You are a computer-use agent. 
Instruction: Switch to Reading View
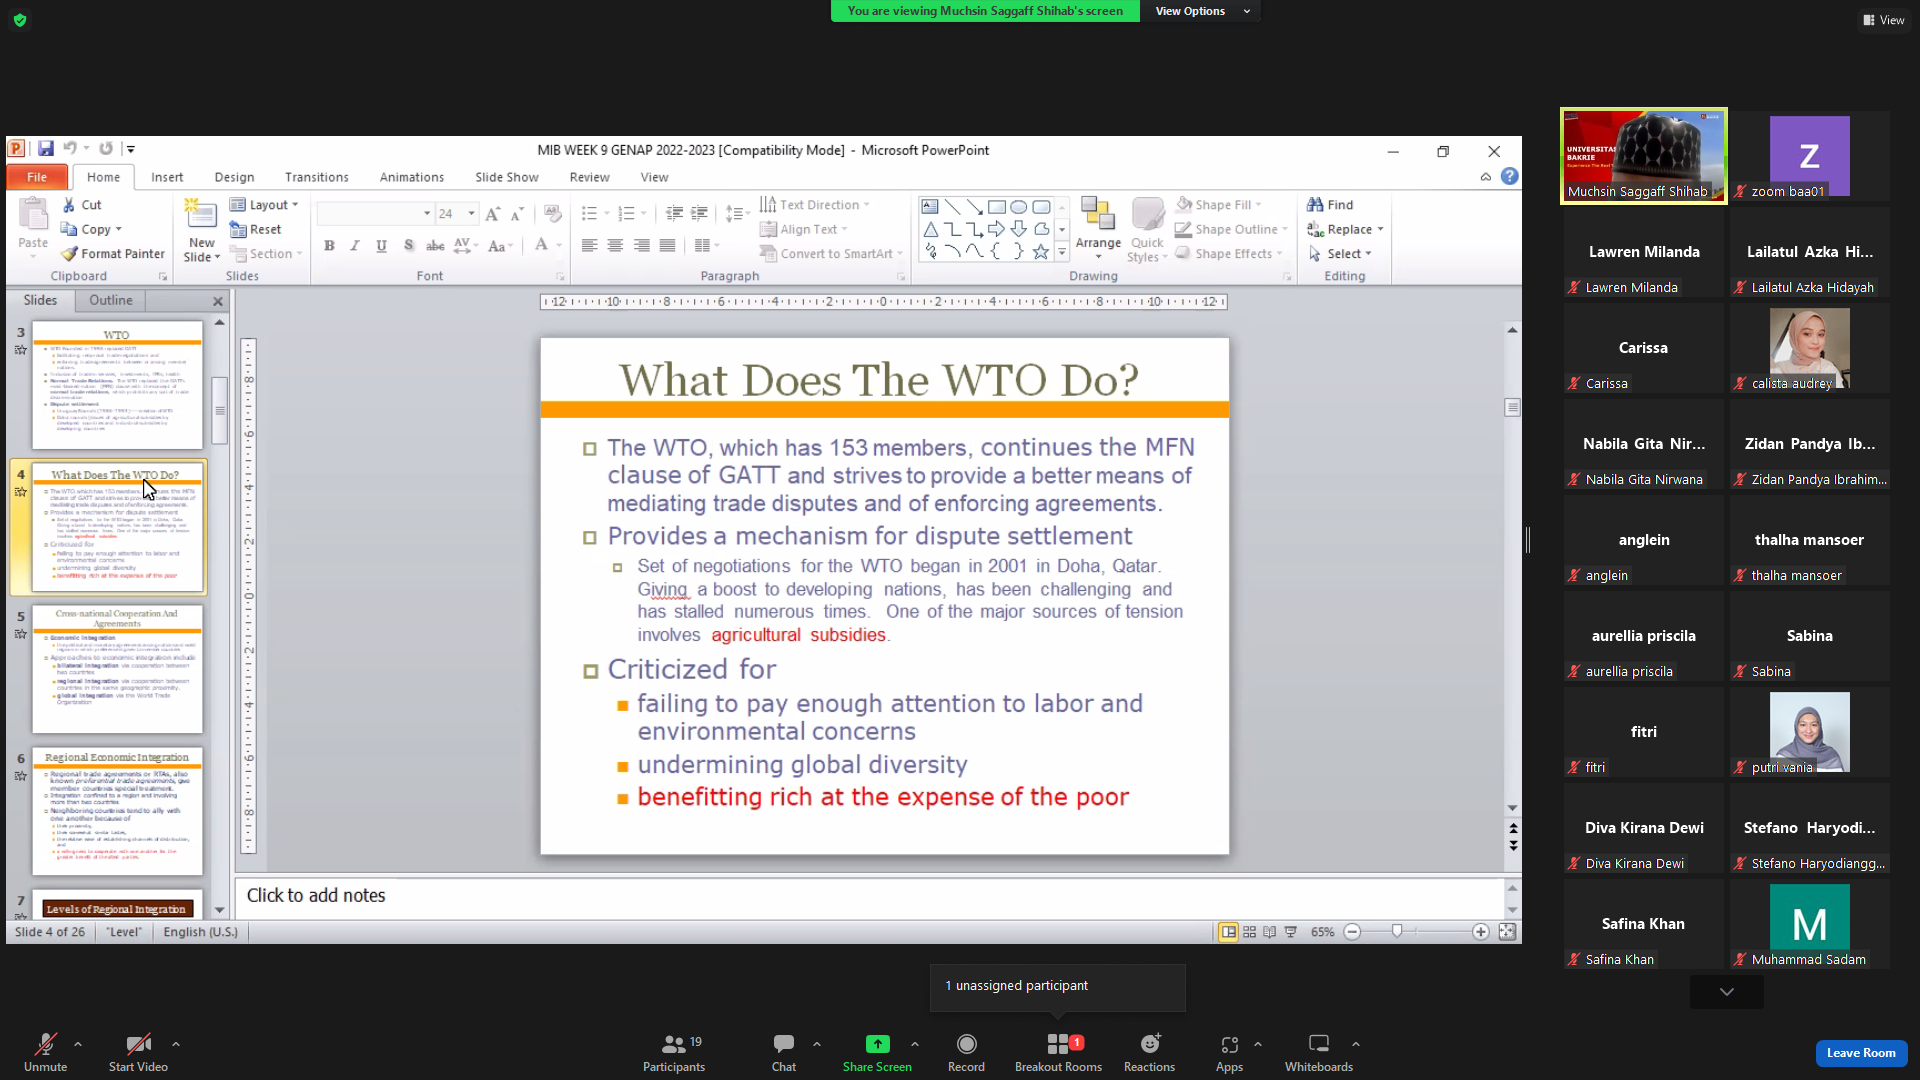click(x=1270, y=932)
